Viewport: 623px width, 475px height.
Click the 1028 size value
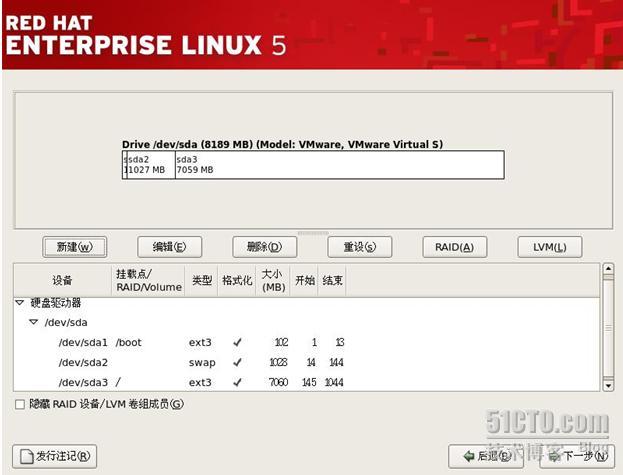pos(278,362)
